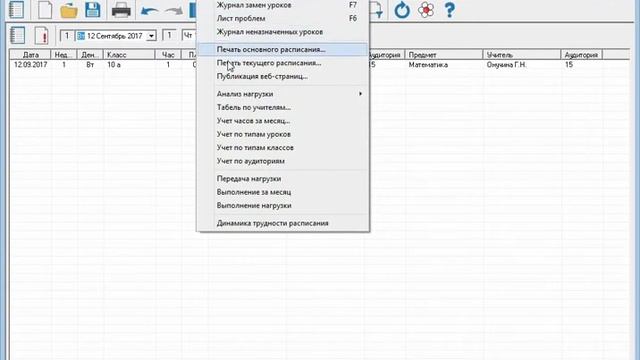This screenshot has width=640, height=360.
Task: Expand the 'Анализ нагрузки' submenu
Action: (283, 94)
